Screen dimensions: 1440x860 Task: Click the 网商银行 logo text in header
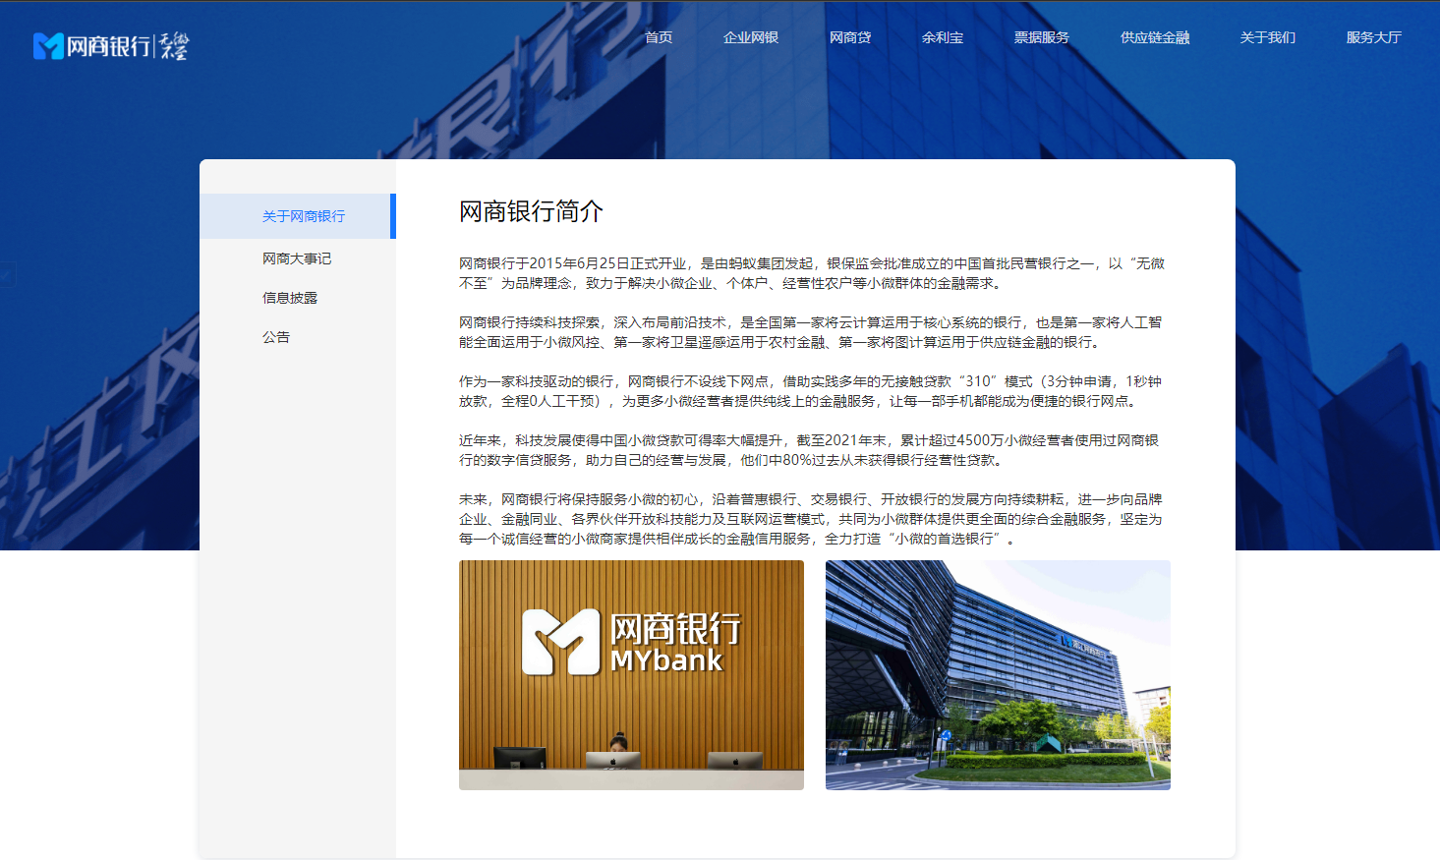click(108, 46)
